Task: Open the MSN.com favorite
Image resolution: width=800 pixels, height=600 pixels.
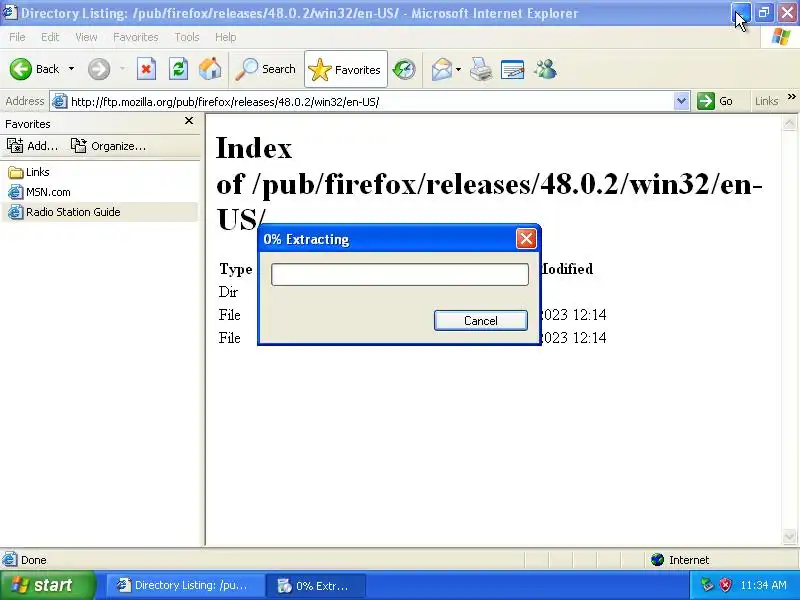Action: click(x=39, y=192)
